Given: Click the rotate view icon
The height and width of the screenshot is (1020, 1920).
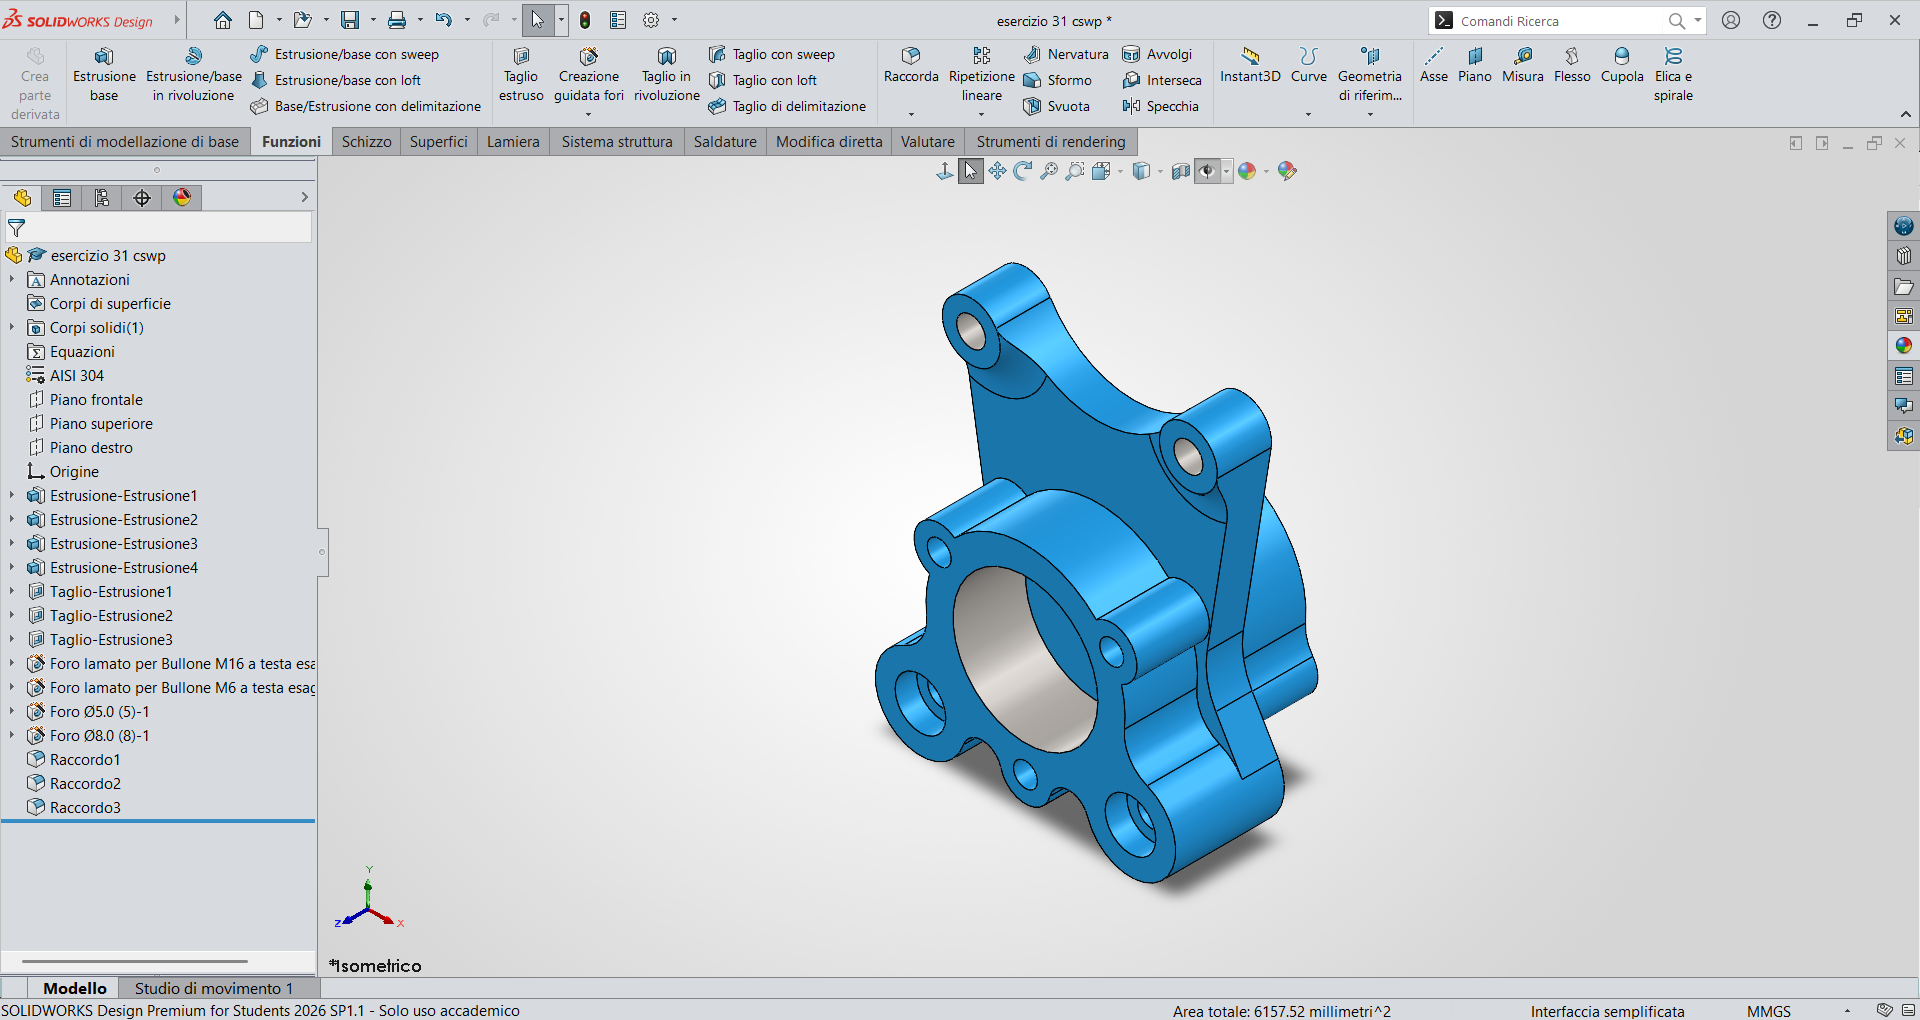Looking at the screenshot, I should [1022, 171].
